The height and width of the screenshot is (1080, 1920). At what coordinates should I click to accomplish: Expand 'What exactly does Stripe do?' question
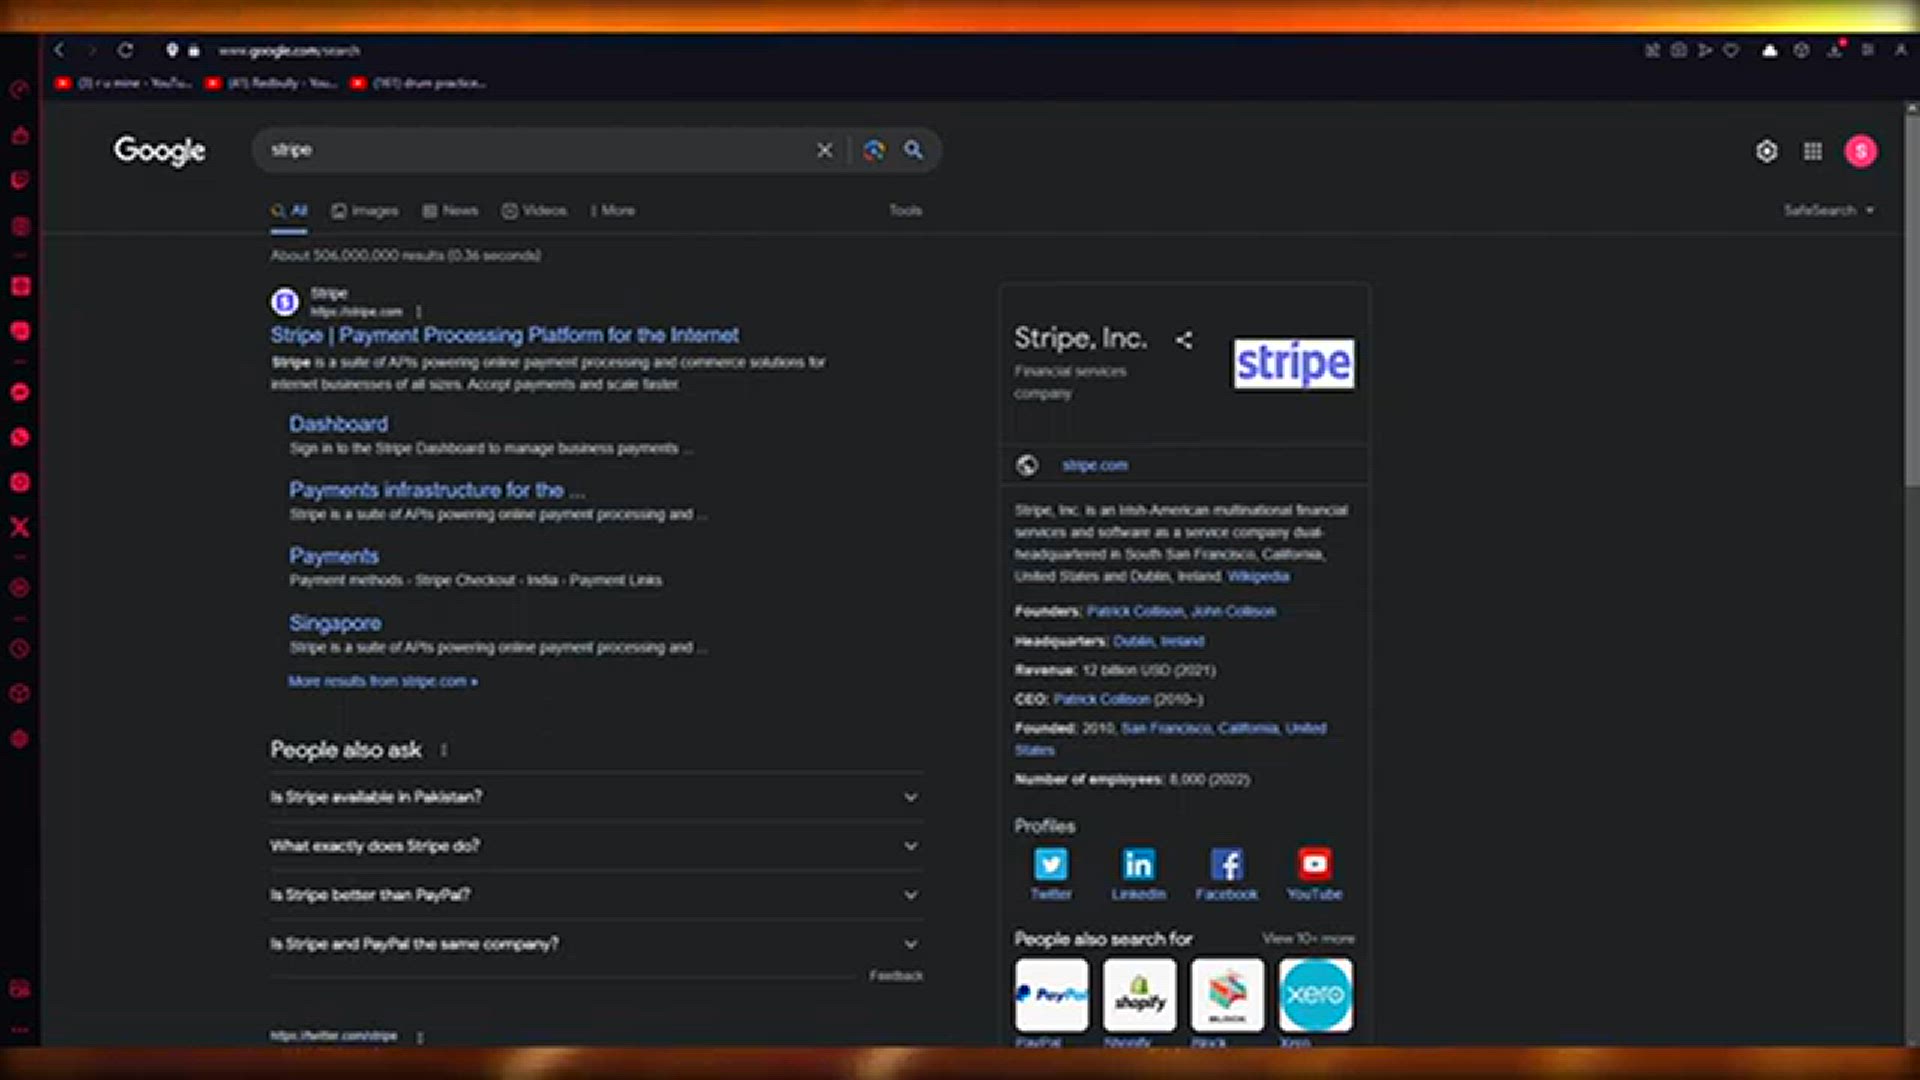tap(595, 846)
